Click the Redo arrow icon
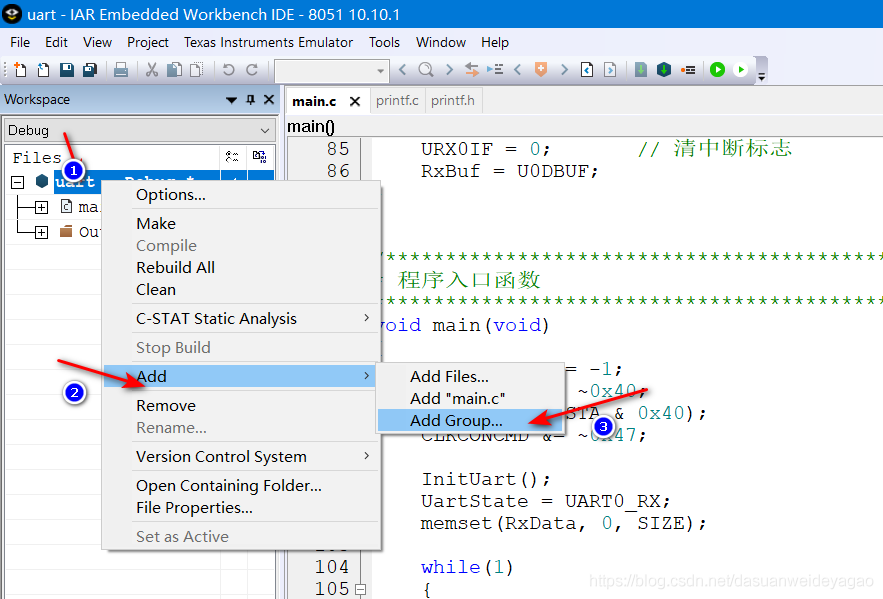This screenshot has width=883, height=599. coord(252,70)
